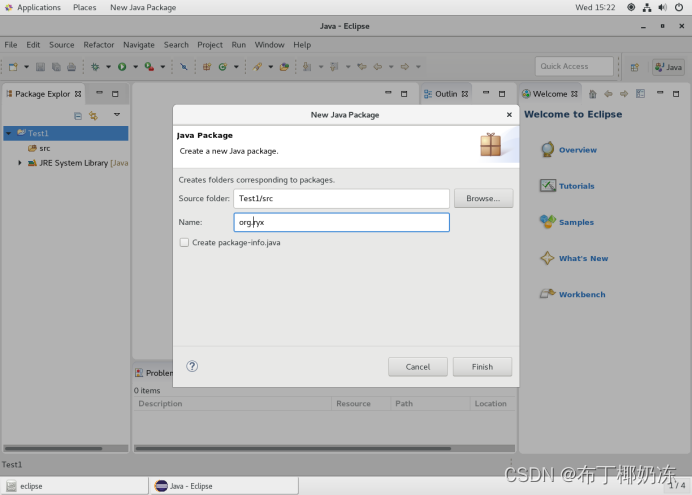Viewport: 692px width, 495px height.
Task: Open the External Tools dropdown arrow
Action: [163, 67]
